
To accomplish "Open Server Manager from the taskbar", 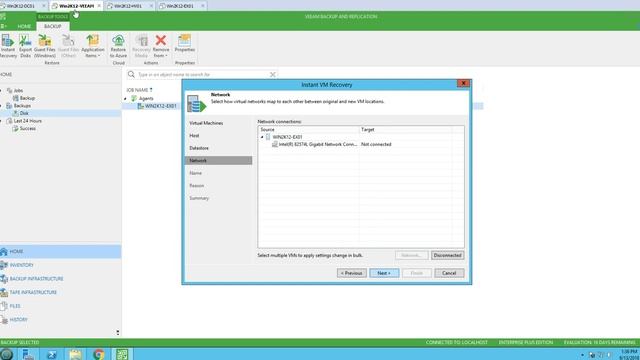I will 28,354.
